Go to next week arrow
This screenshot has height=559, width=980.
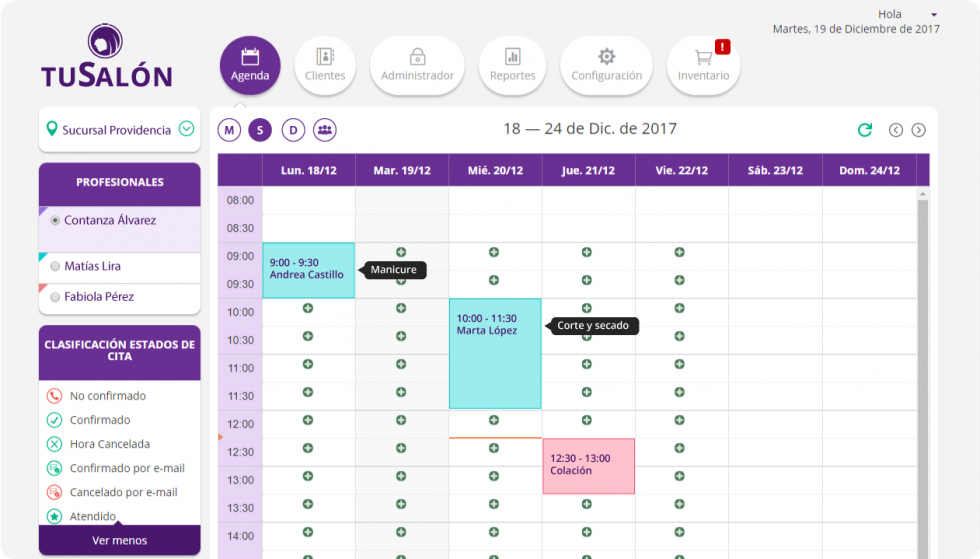click(918, 130)
